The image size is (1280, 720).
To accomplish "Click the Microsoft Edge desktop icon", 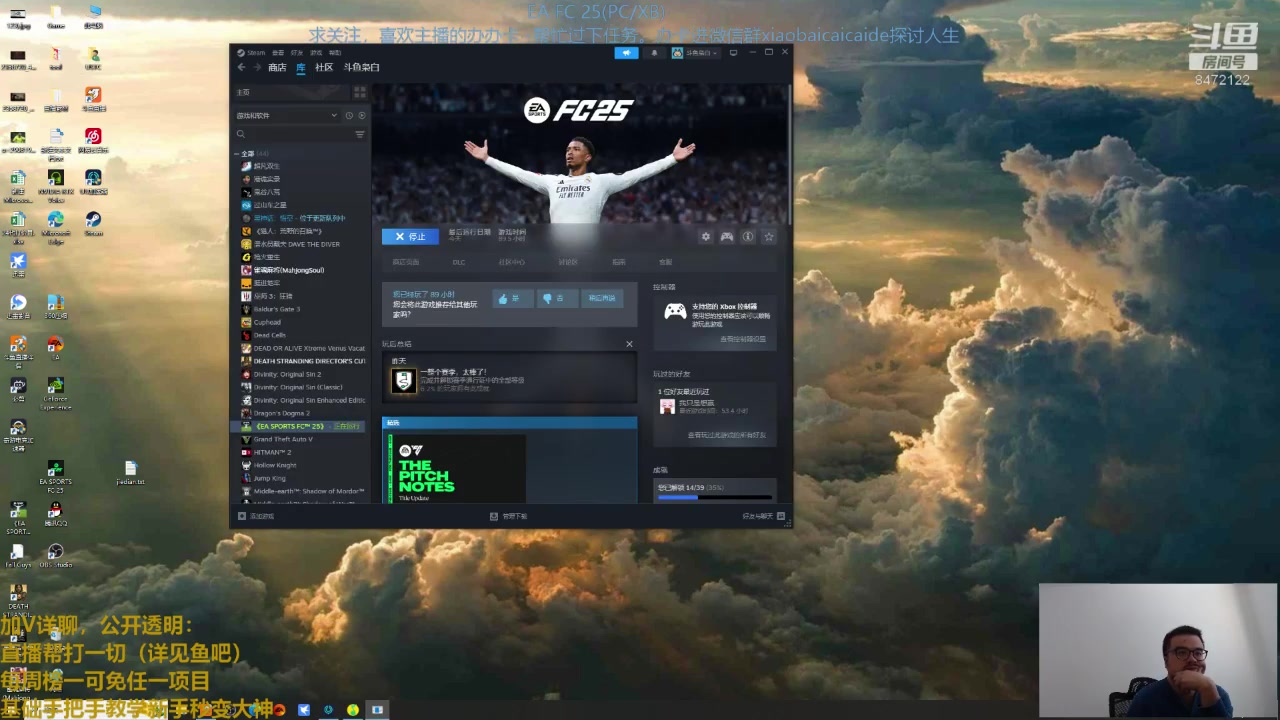I will point(55,227).
